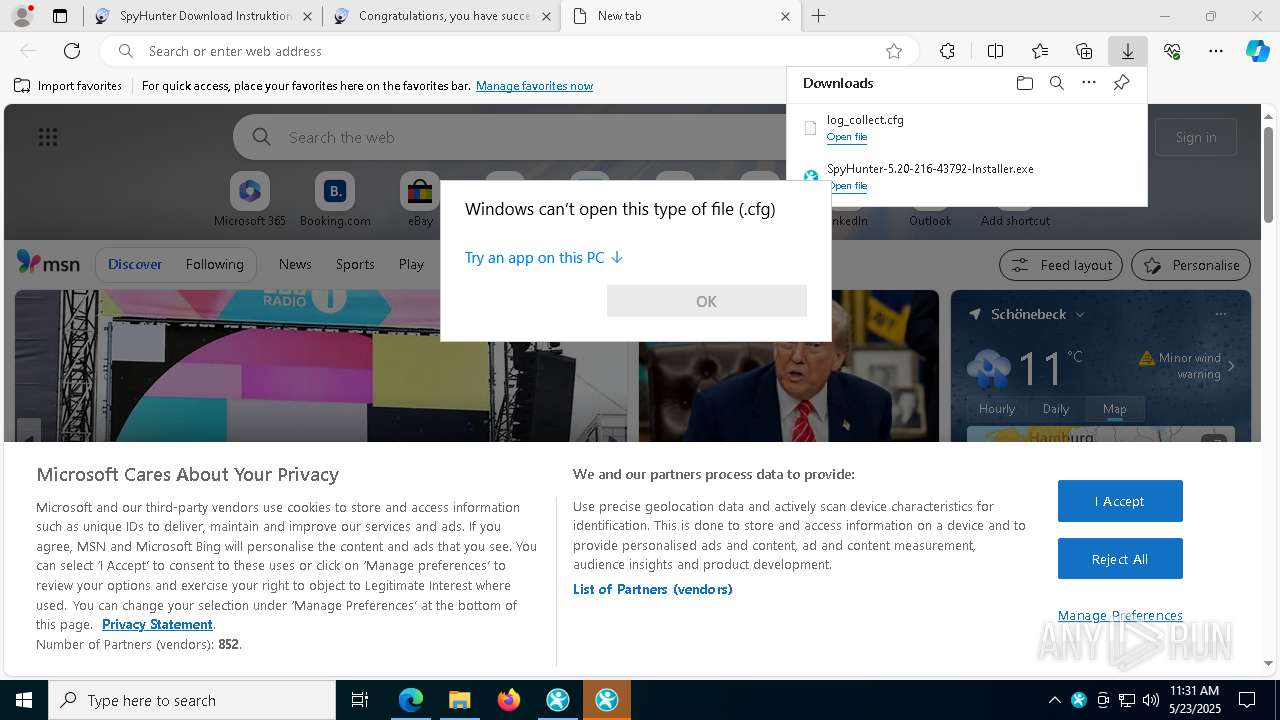This screenshot has width=1280, height=720.
Task: Expand Try an app on this PC
Action: (x=544, y=257)
